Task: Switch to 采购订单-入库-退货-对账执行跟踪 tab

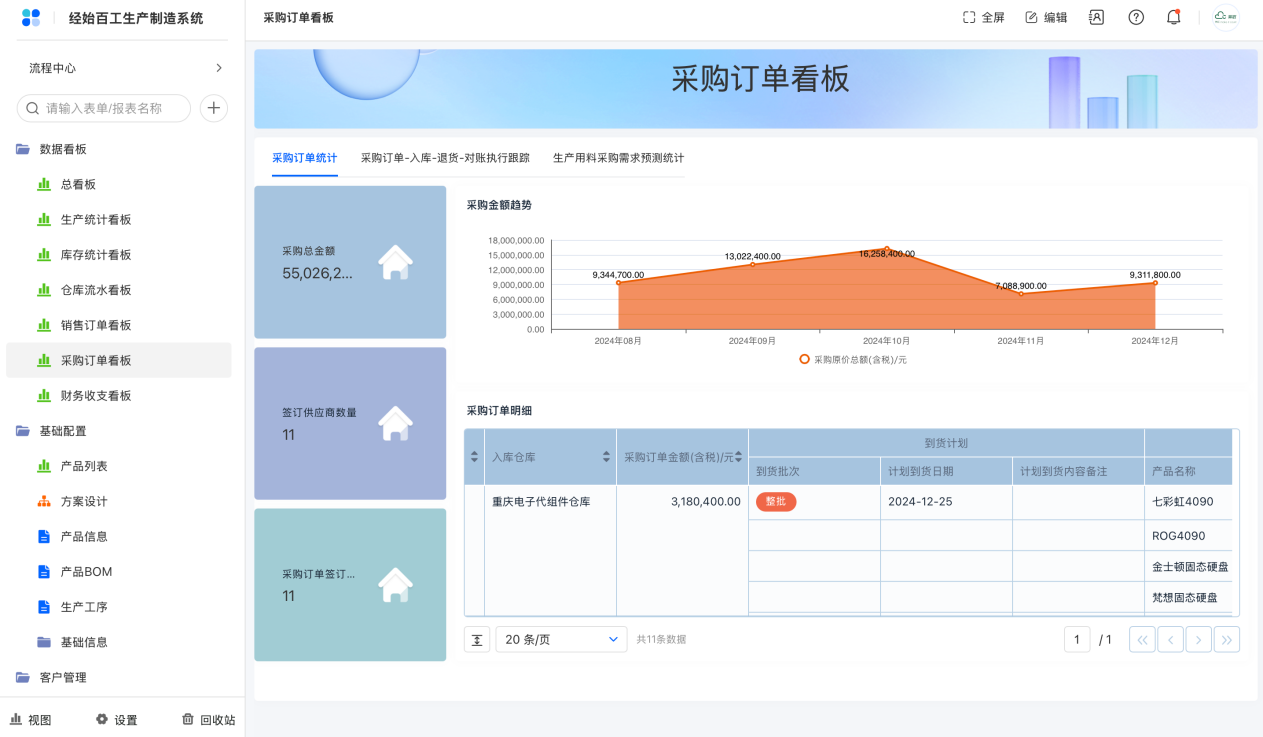Action: pyautogui.click(x=445, y=158)
